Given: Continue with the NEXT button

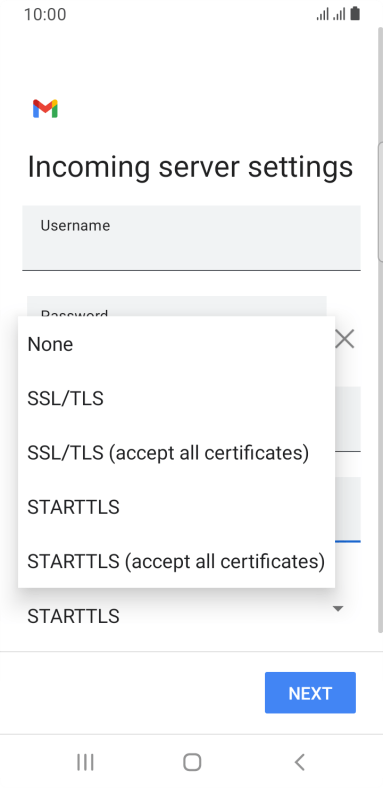Looking at the screenshot, I should pos(310,693).
